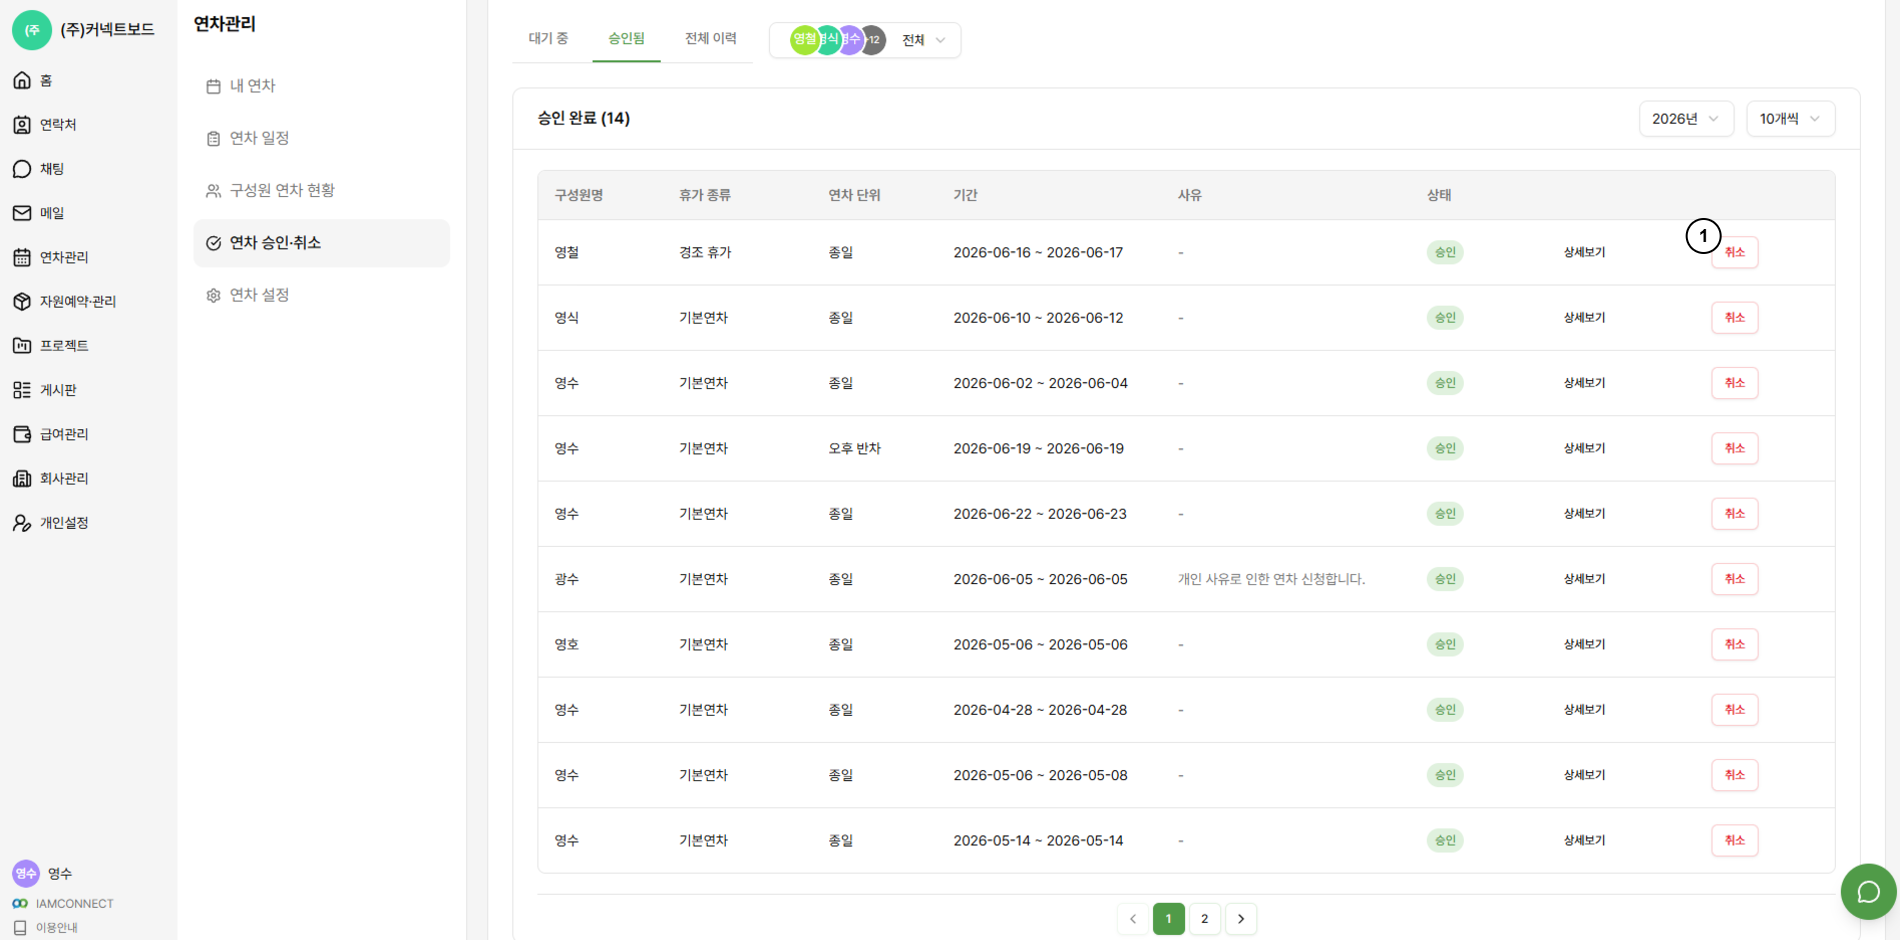Image resolution: width=1900 pixels, height=940 pixels.
Task: Open the 2026년 year dropdown
Action: point(1686,119)
